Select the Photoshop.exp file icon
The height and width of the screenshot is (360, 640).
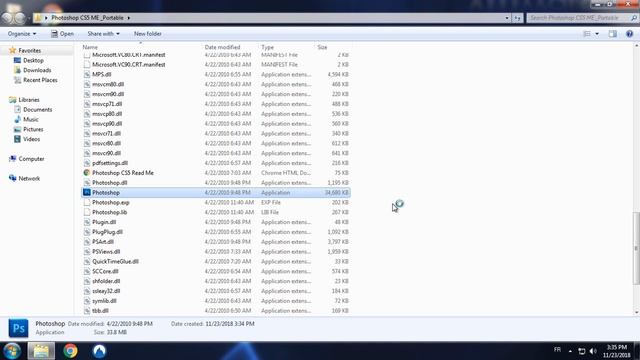(x=87, y=202)
